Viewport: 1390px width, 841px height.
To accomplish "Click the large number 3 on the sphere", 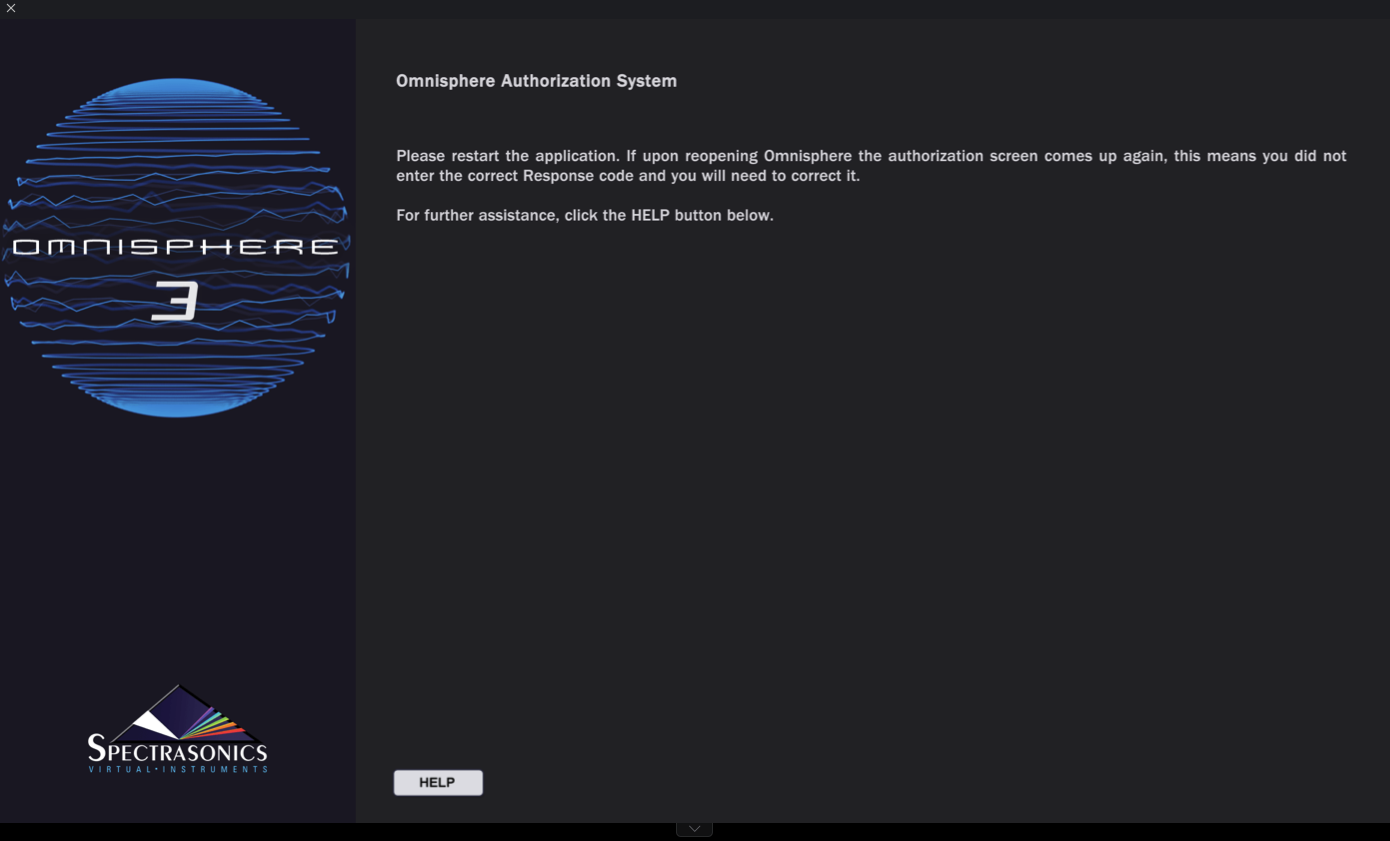I will tap(176, 301).
